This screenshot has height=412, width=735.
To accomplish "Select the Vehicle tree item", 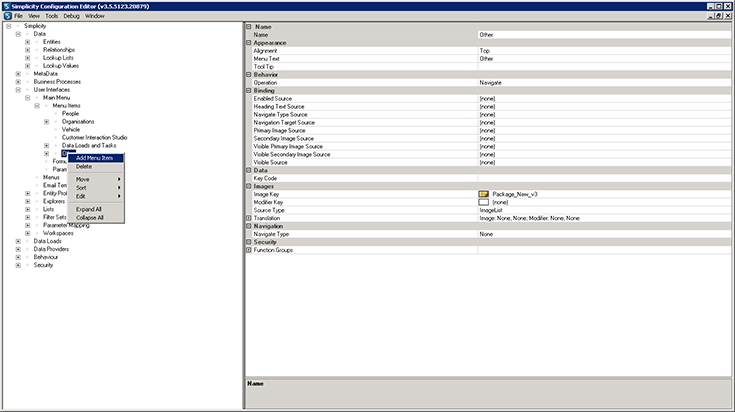I will click(x=71, y=129).
